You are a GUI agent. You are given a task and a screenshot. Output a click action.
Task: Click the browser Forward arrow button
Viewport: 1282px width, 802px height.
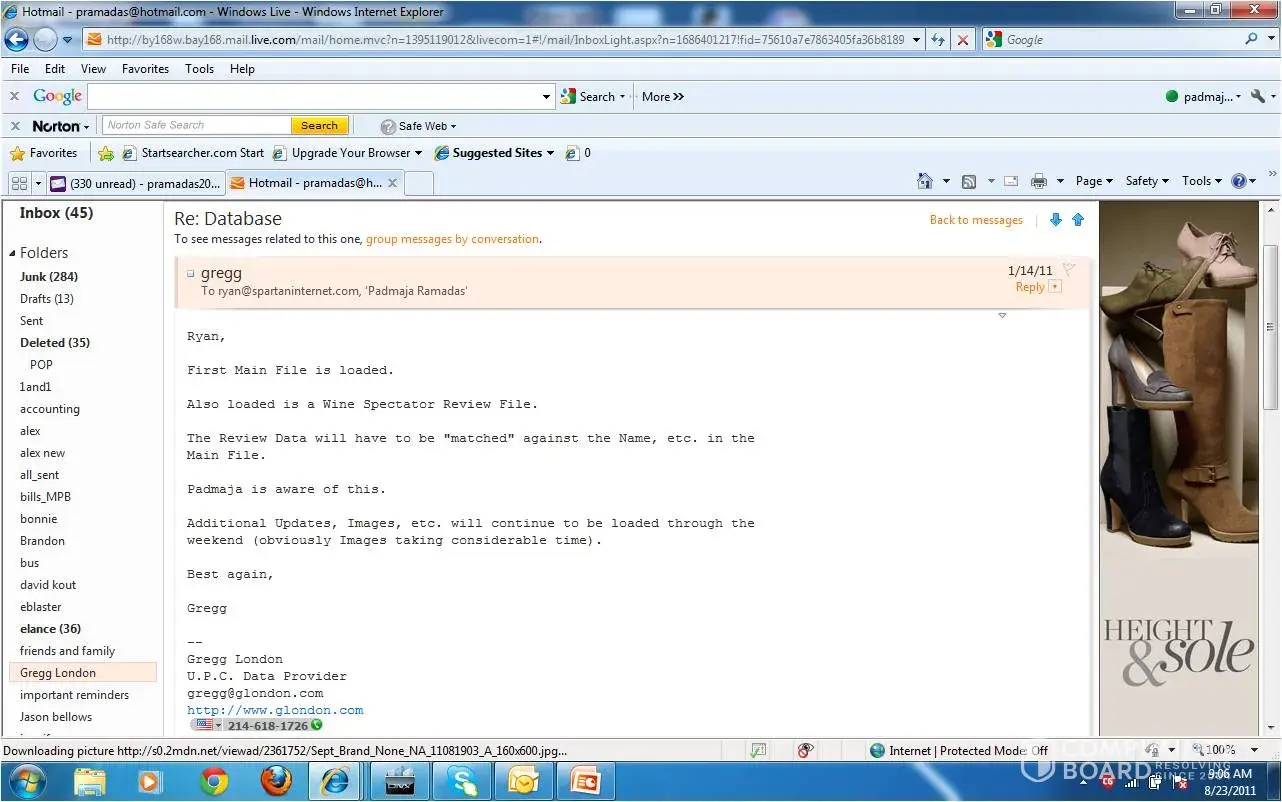pos(45,40)
